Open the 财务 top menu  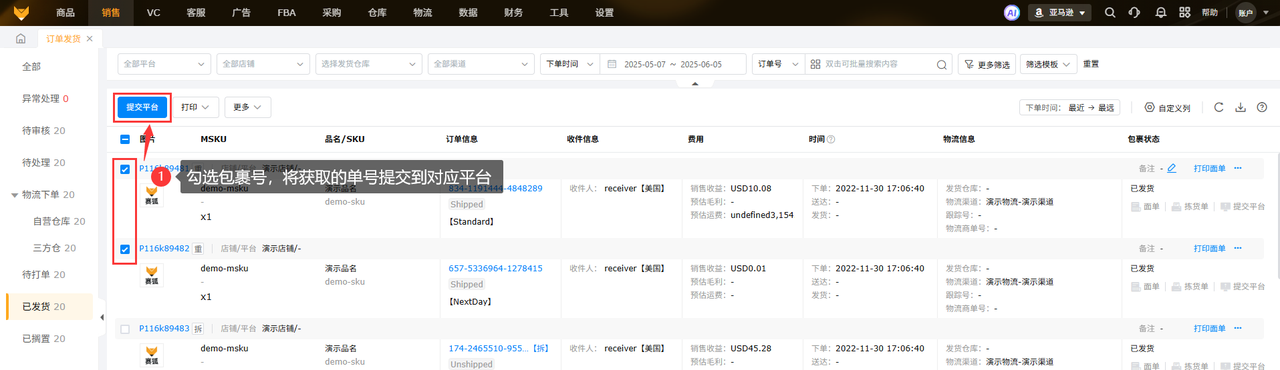click(x=513, y=13)
